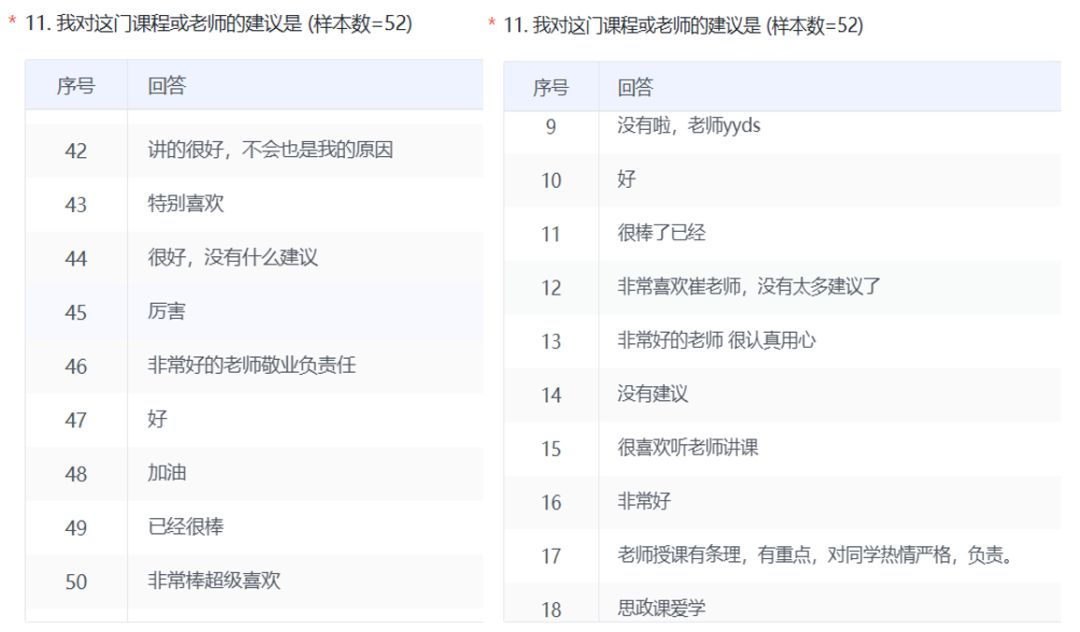
Task: Select the answer "很喜欢听老师讲课"
Action: 688,448
